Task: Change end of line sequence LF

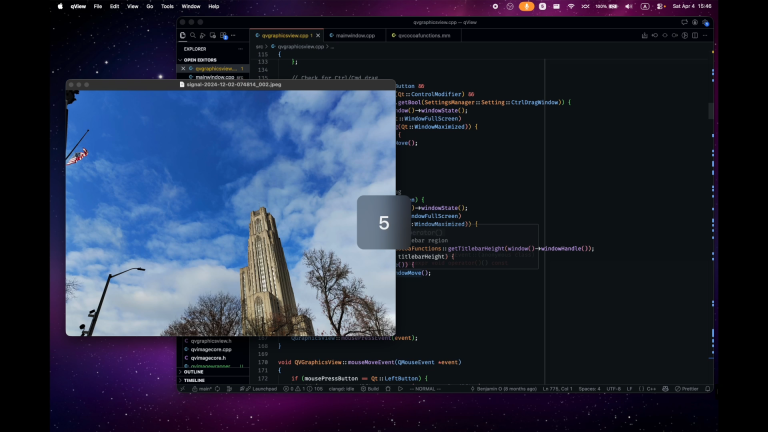Action: [x=629, y=389]
